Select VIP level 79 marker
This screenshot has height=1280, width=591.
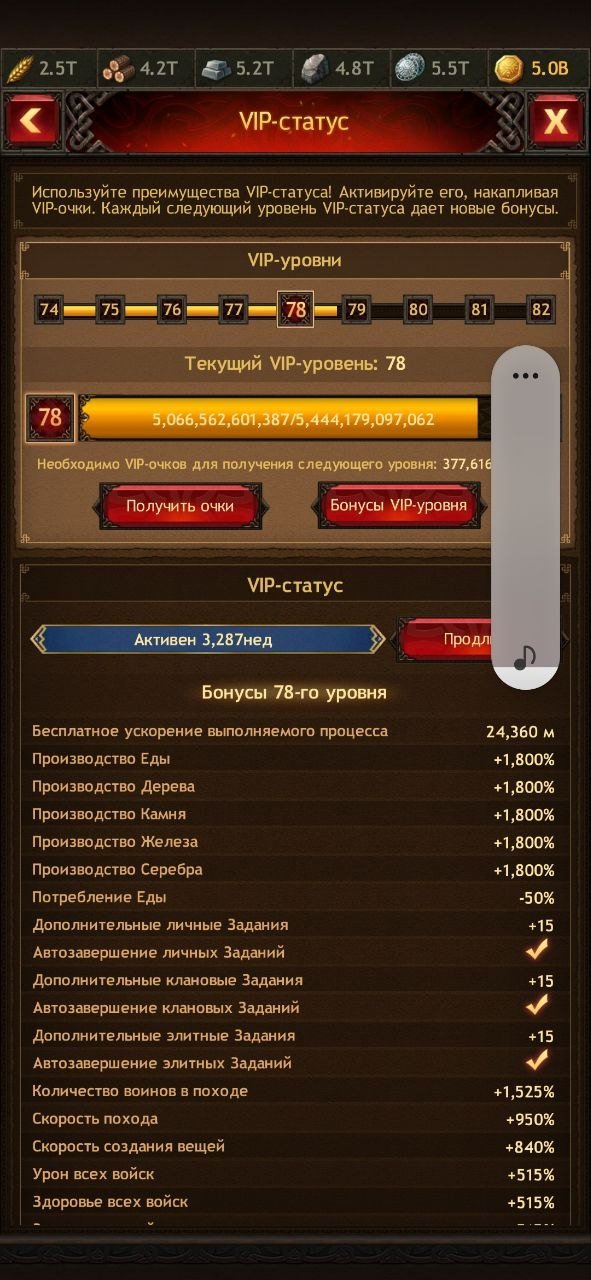pos(357,310)
